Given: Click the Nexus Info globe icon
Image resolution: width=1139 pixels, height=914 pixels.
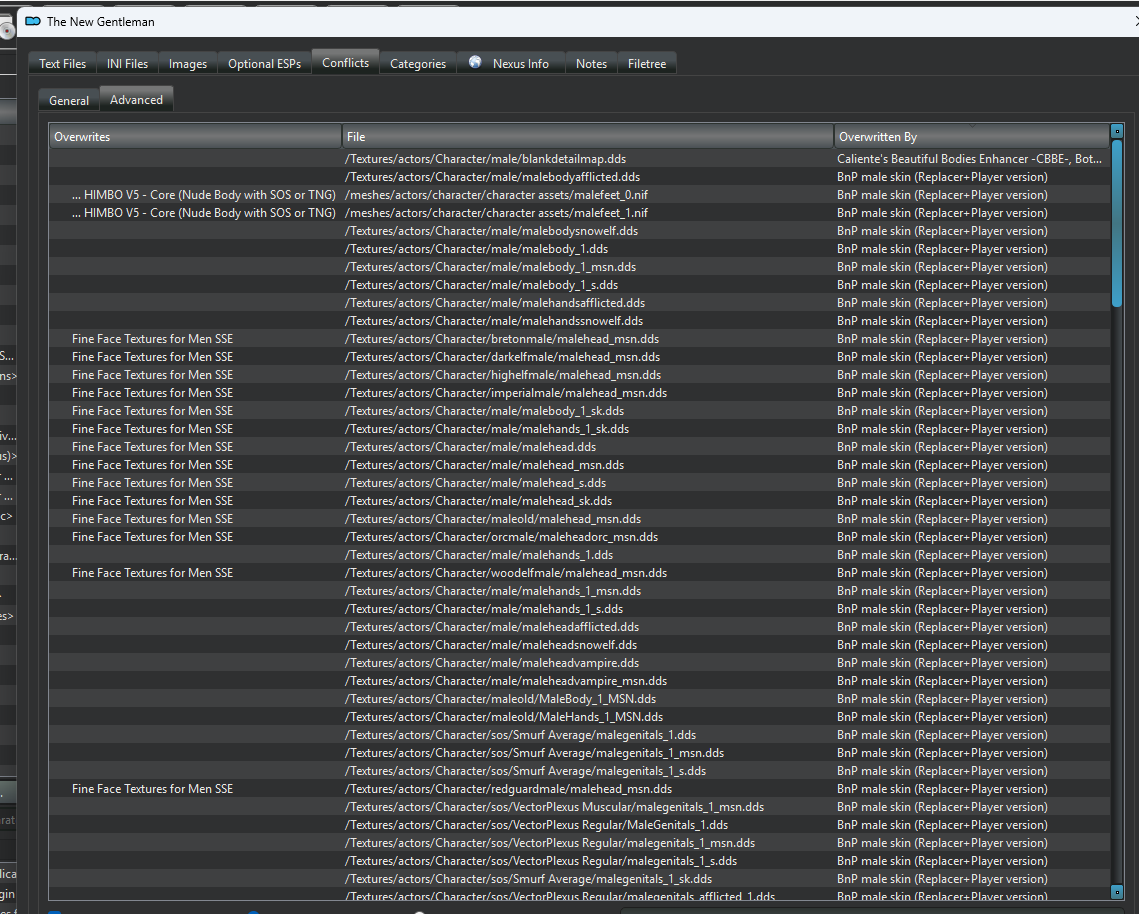Looking at the screenshot, I should [475, 62].
